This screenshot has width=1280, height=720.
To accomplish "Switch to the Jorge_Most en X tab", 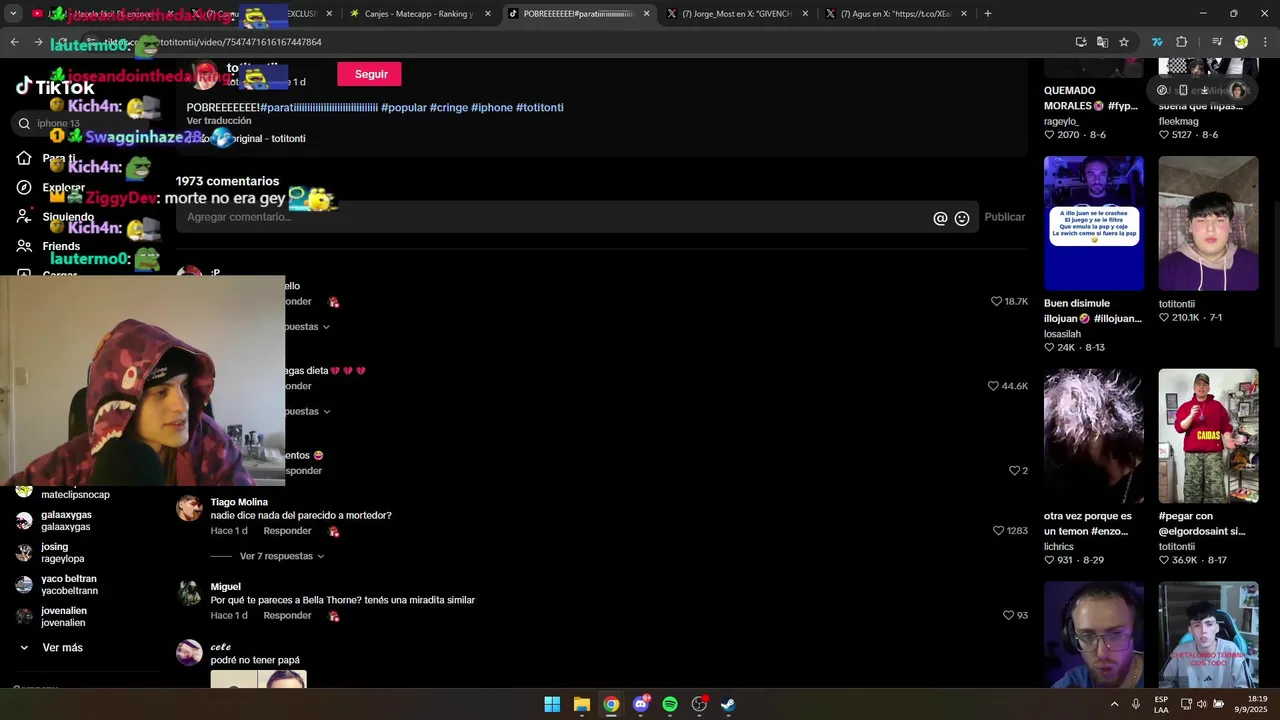I will (737, 14).
